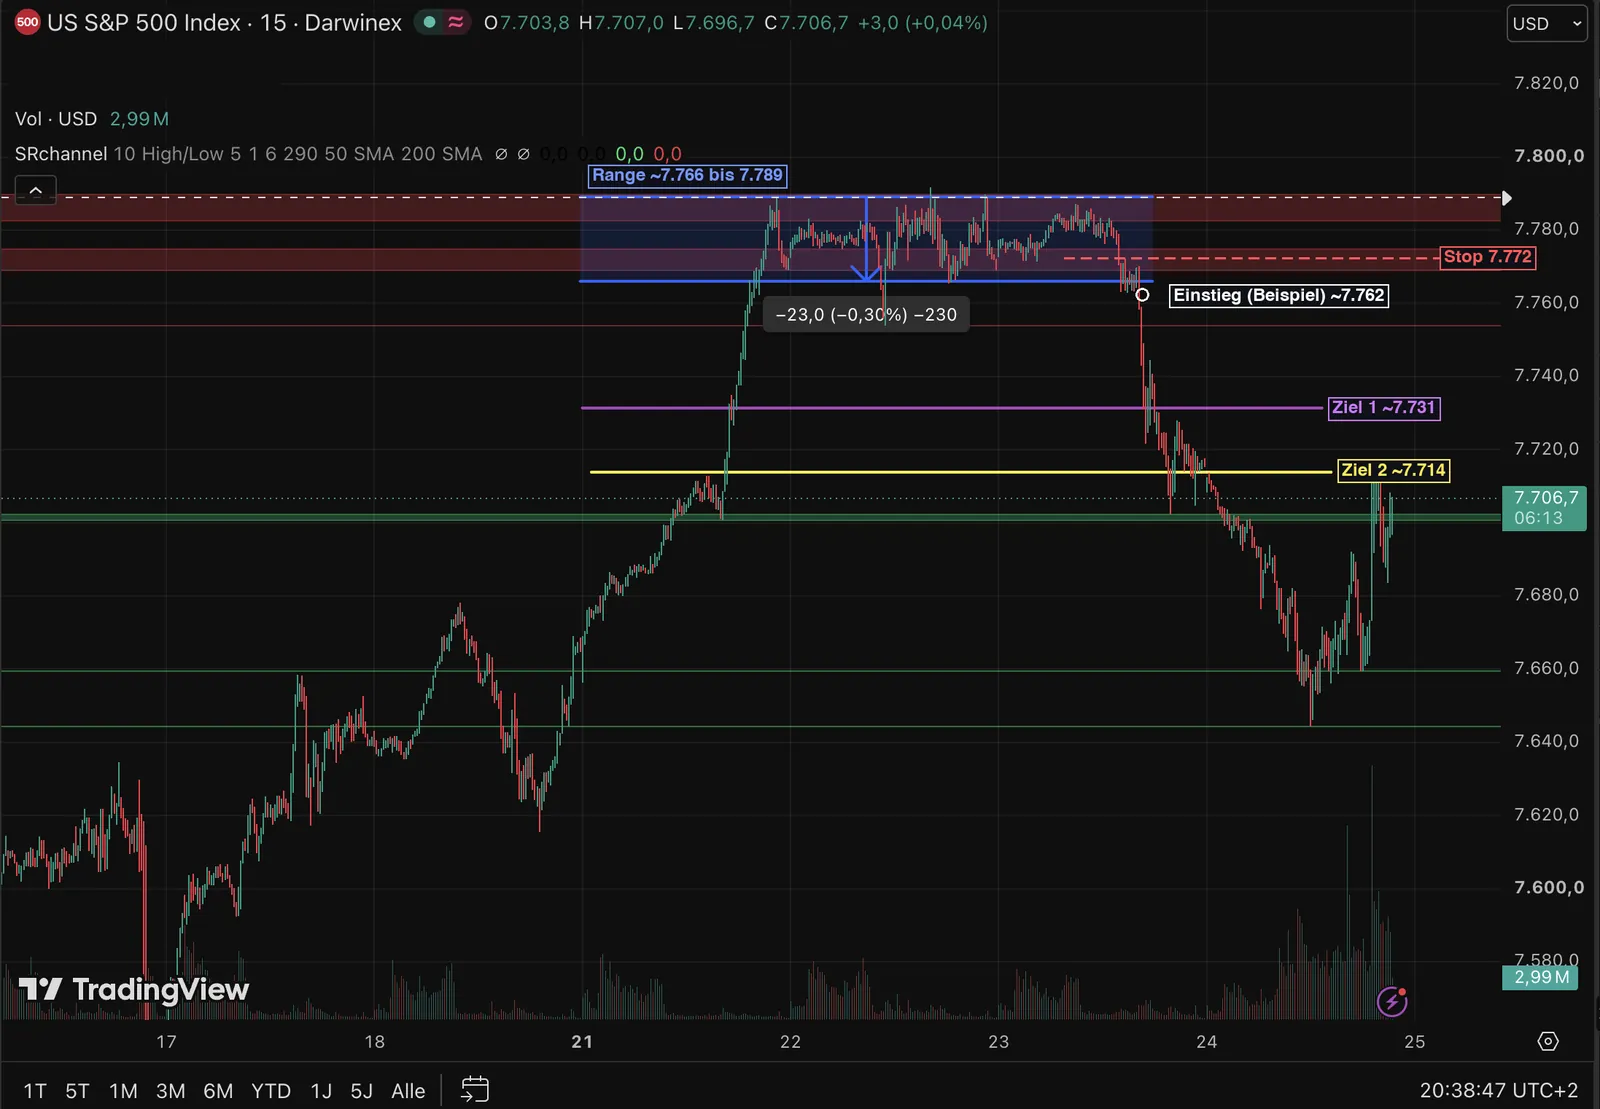Screen dimensions: 1600x1109
Task: Click the pink approximate data icon
Action: coord(456,22)
